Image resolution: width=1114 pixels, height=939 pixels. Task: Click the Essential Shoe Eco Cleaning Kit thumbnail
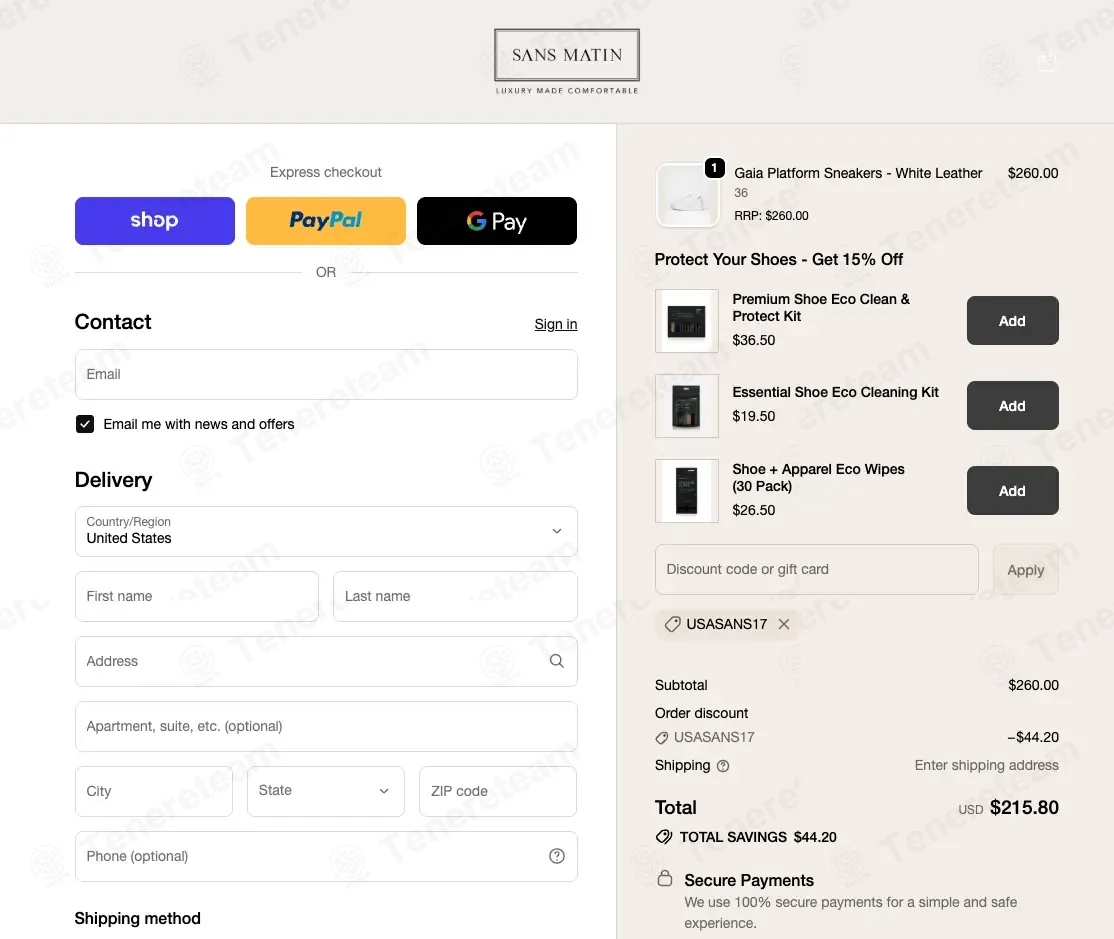coord(687,406)
